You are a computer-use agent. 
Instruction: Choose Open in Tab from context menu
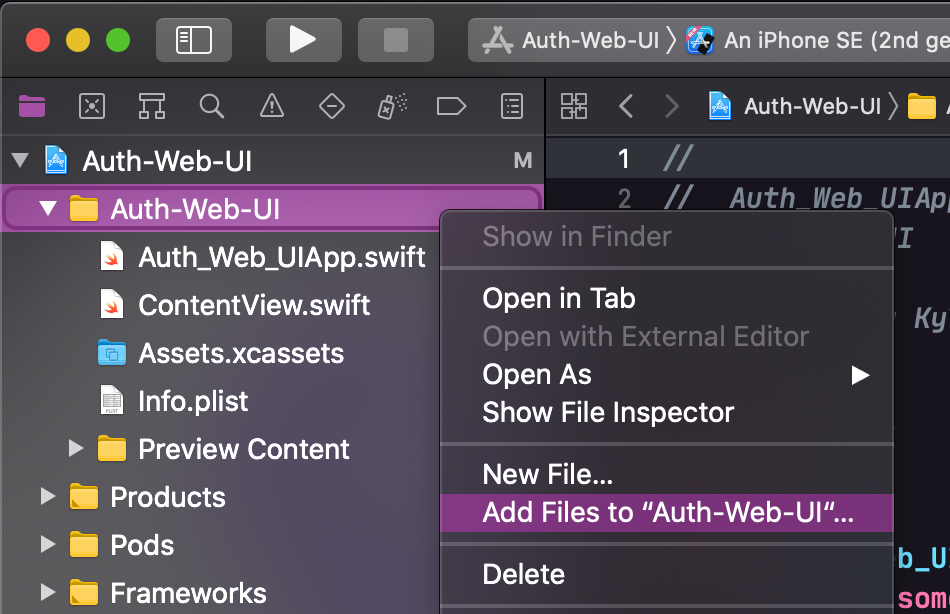click(666, 299)
